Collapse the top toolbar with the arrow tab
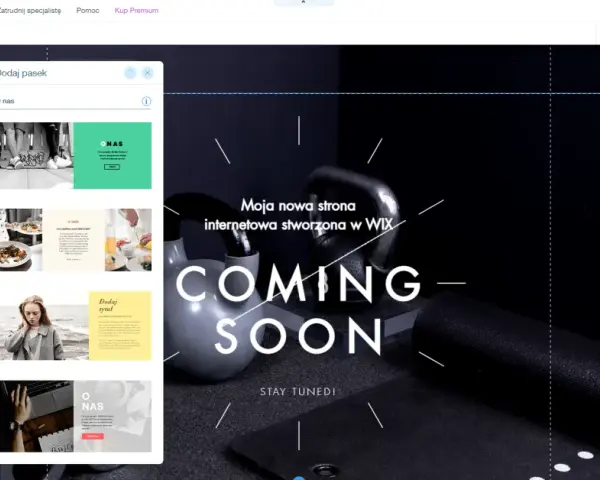 [x=303, y=2]
